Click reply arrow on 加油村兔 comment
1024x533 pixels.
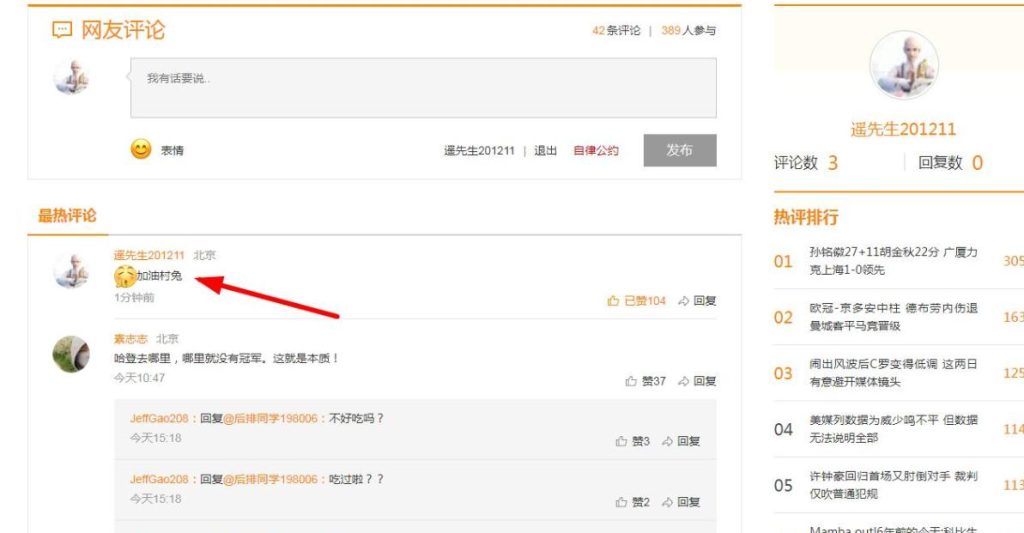pos(684,300)
